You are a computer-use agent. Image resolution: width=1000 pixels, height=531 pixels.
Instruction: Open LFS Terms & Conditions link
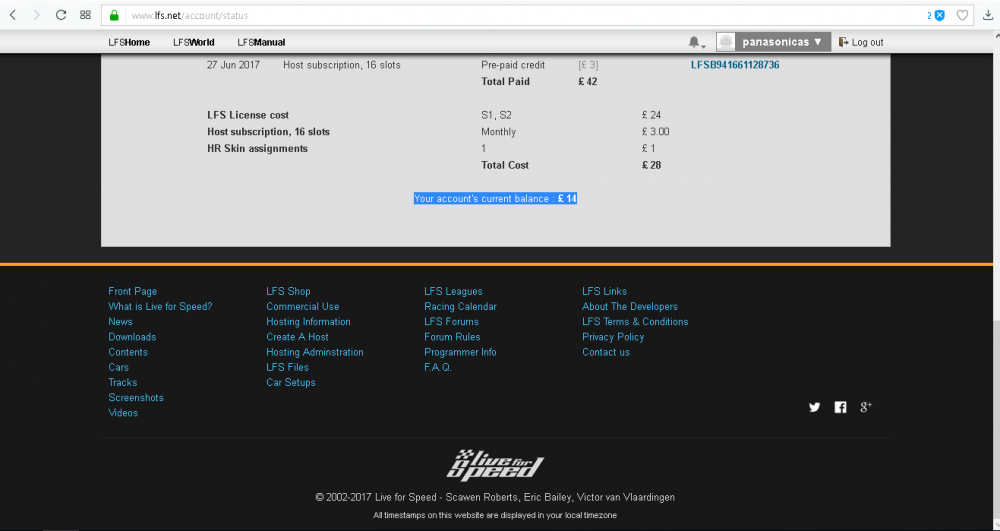pyautogui.click(x=635, y=322)
